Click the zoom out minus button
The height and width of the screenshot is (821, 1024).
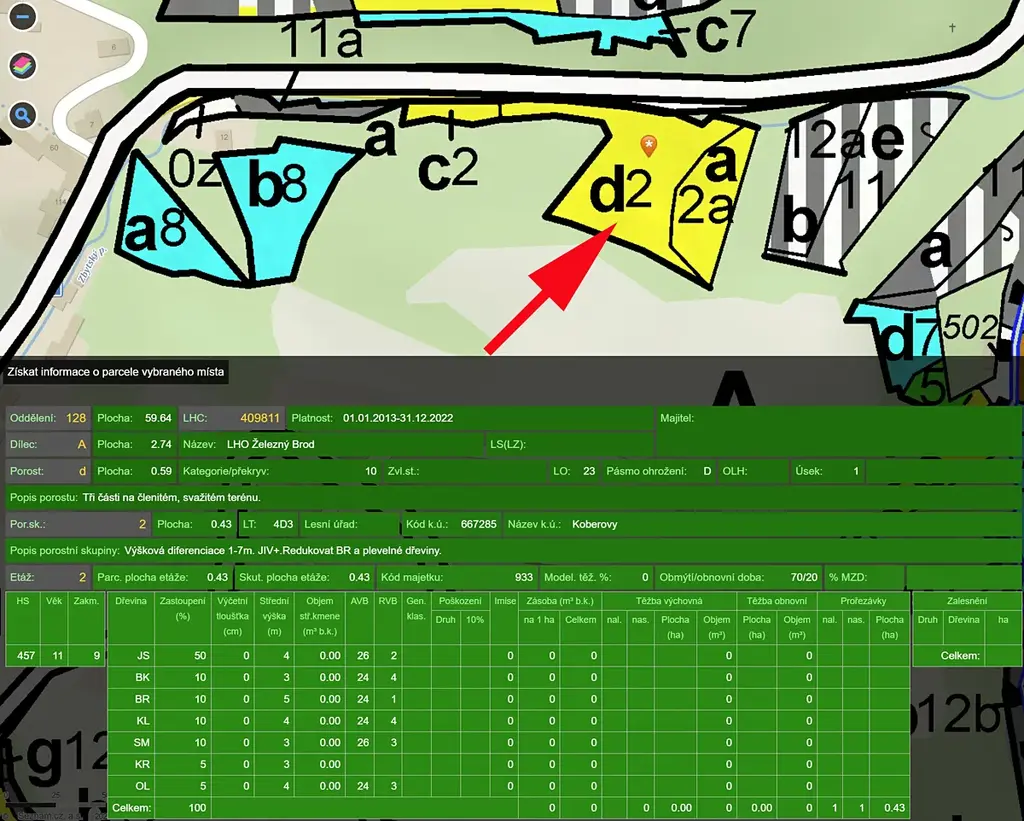tap(23, 17)
